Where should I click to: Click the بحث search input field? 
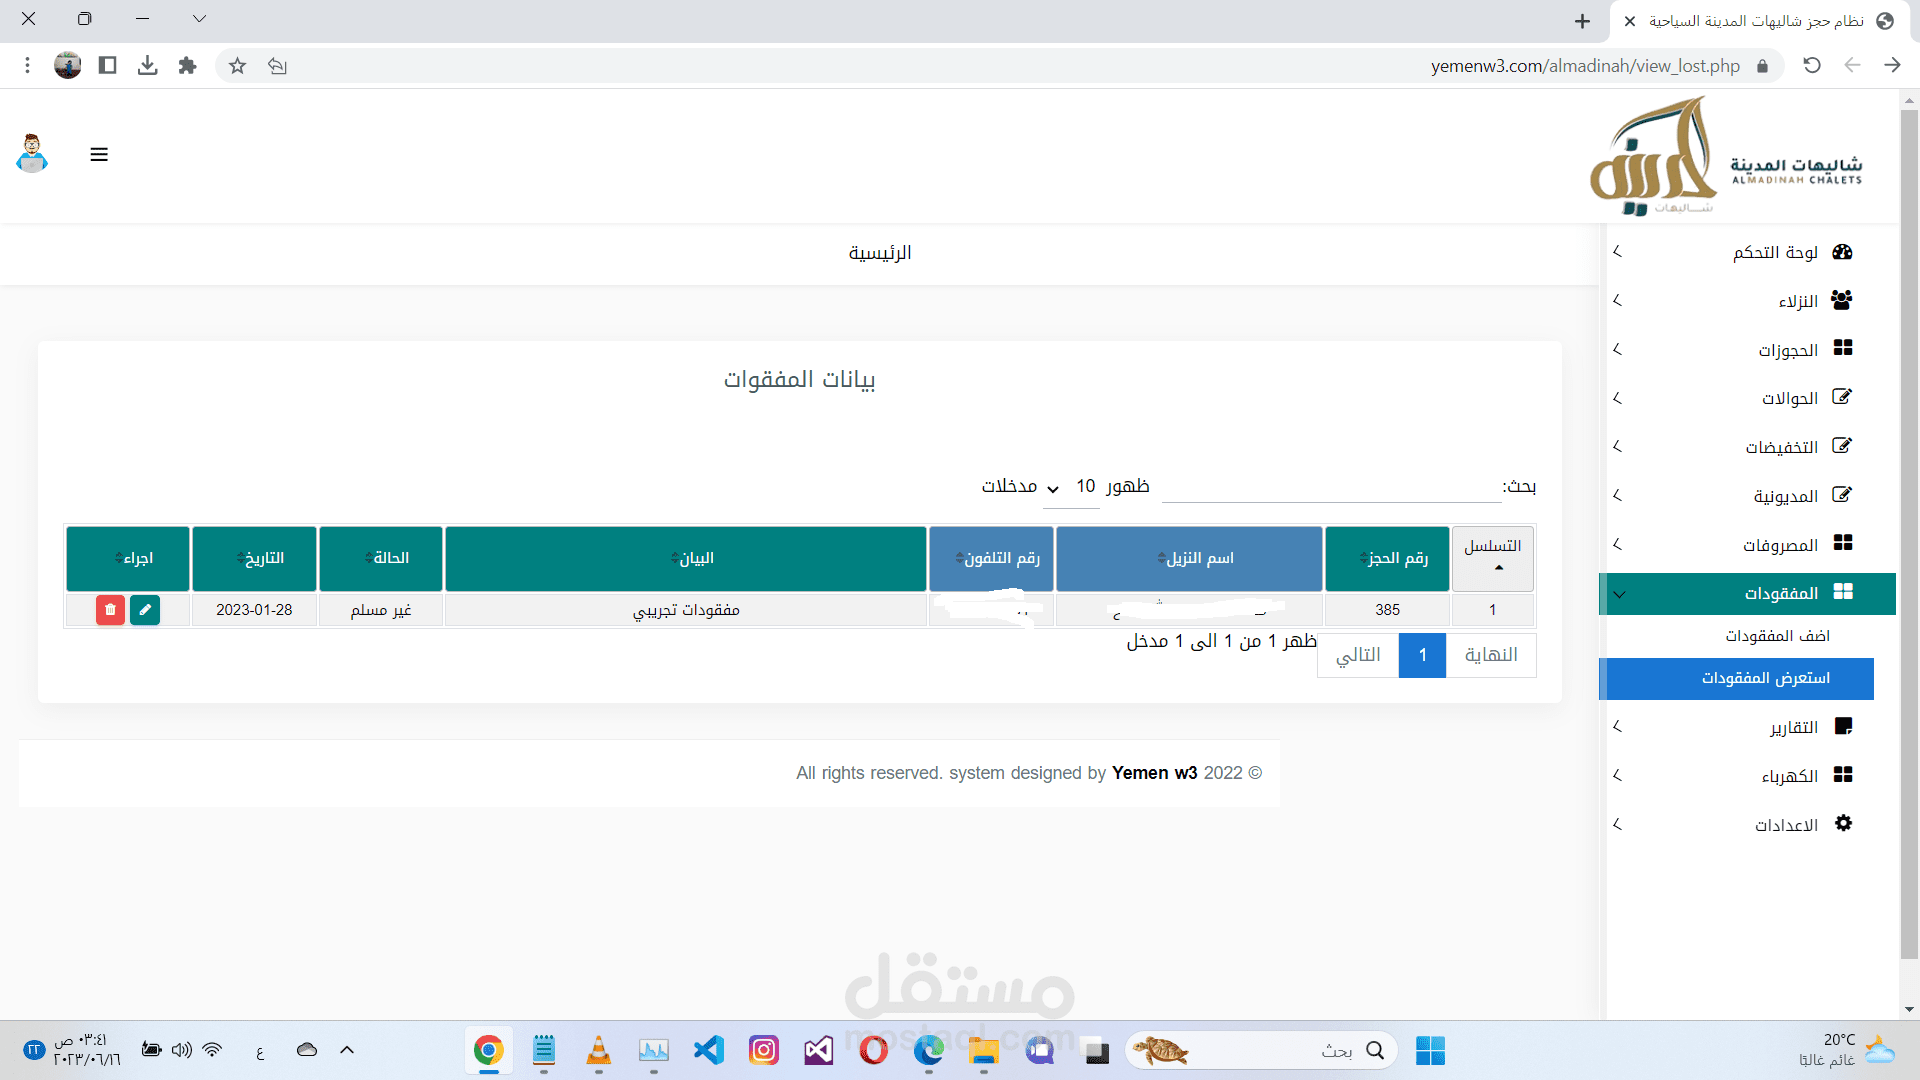click(1330, 487)
